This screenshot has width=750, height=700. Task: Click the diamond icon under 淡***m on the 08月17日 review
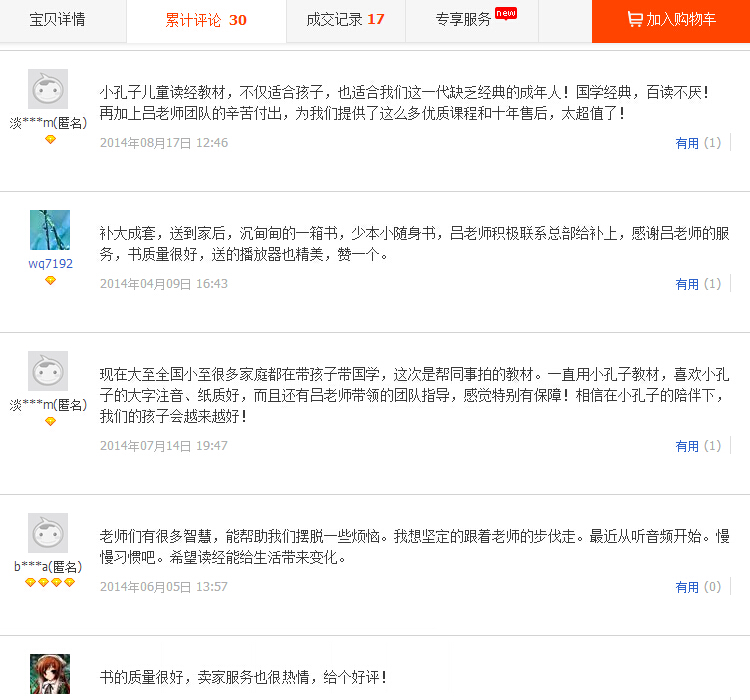pos(50,140)
